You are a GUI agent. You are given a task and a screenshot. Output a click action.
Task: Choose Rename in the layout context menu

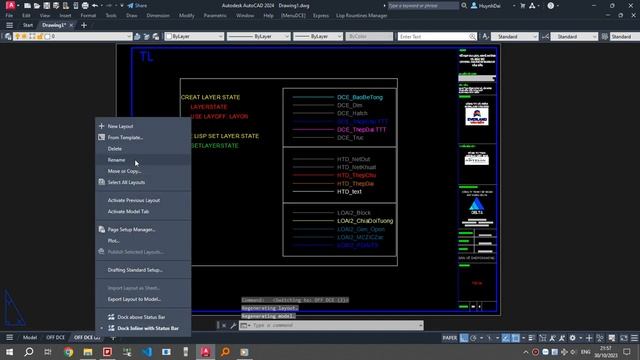tap(143, 160)
